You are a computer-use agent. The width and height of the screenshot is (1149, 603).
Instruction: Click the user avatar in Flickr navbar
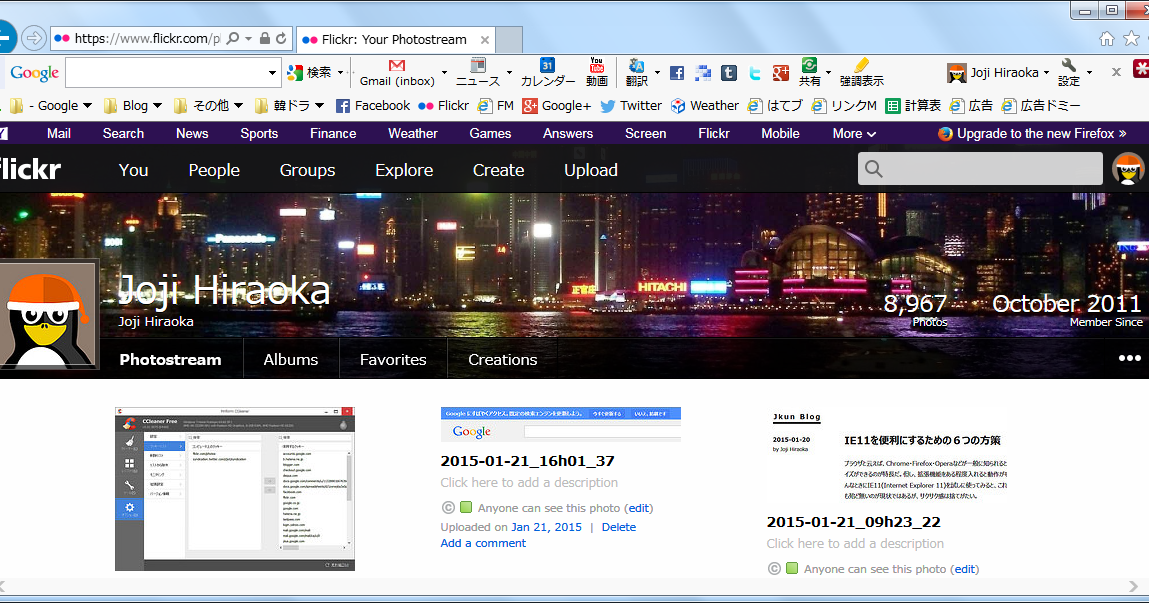coord(1128,169)
